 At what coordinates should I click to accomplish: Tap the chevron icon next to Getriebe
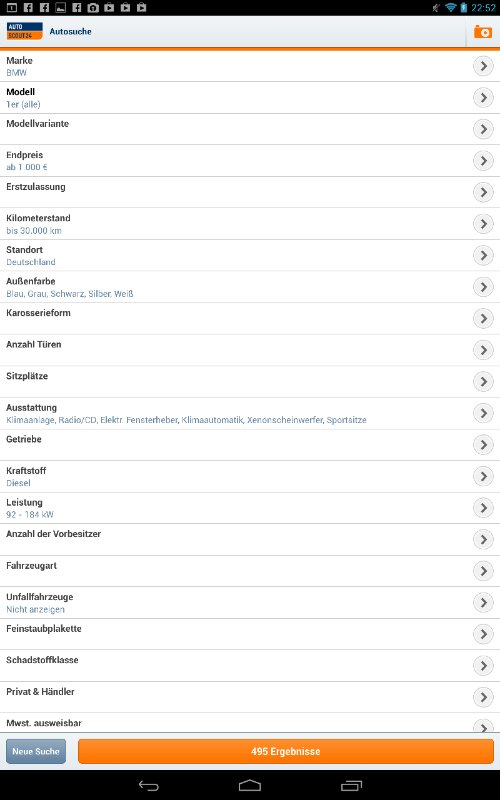coord(483,445)
